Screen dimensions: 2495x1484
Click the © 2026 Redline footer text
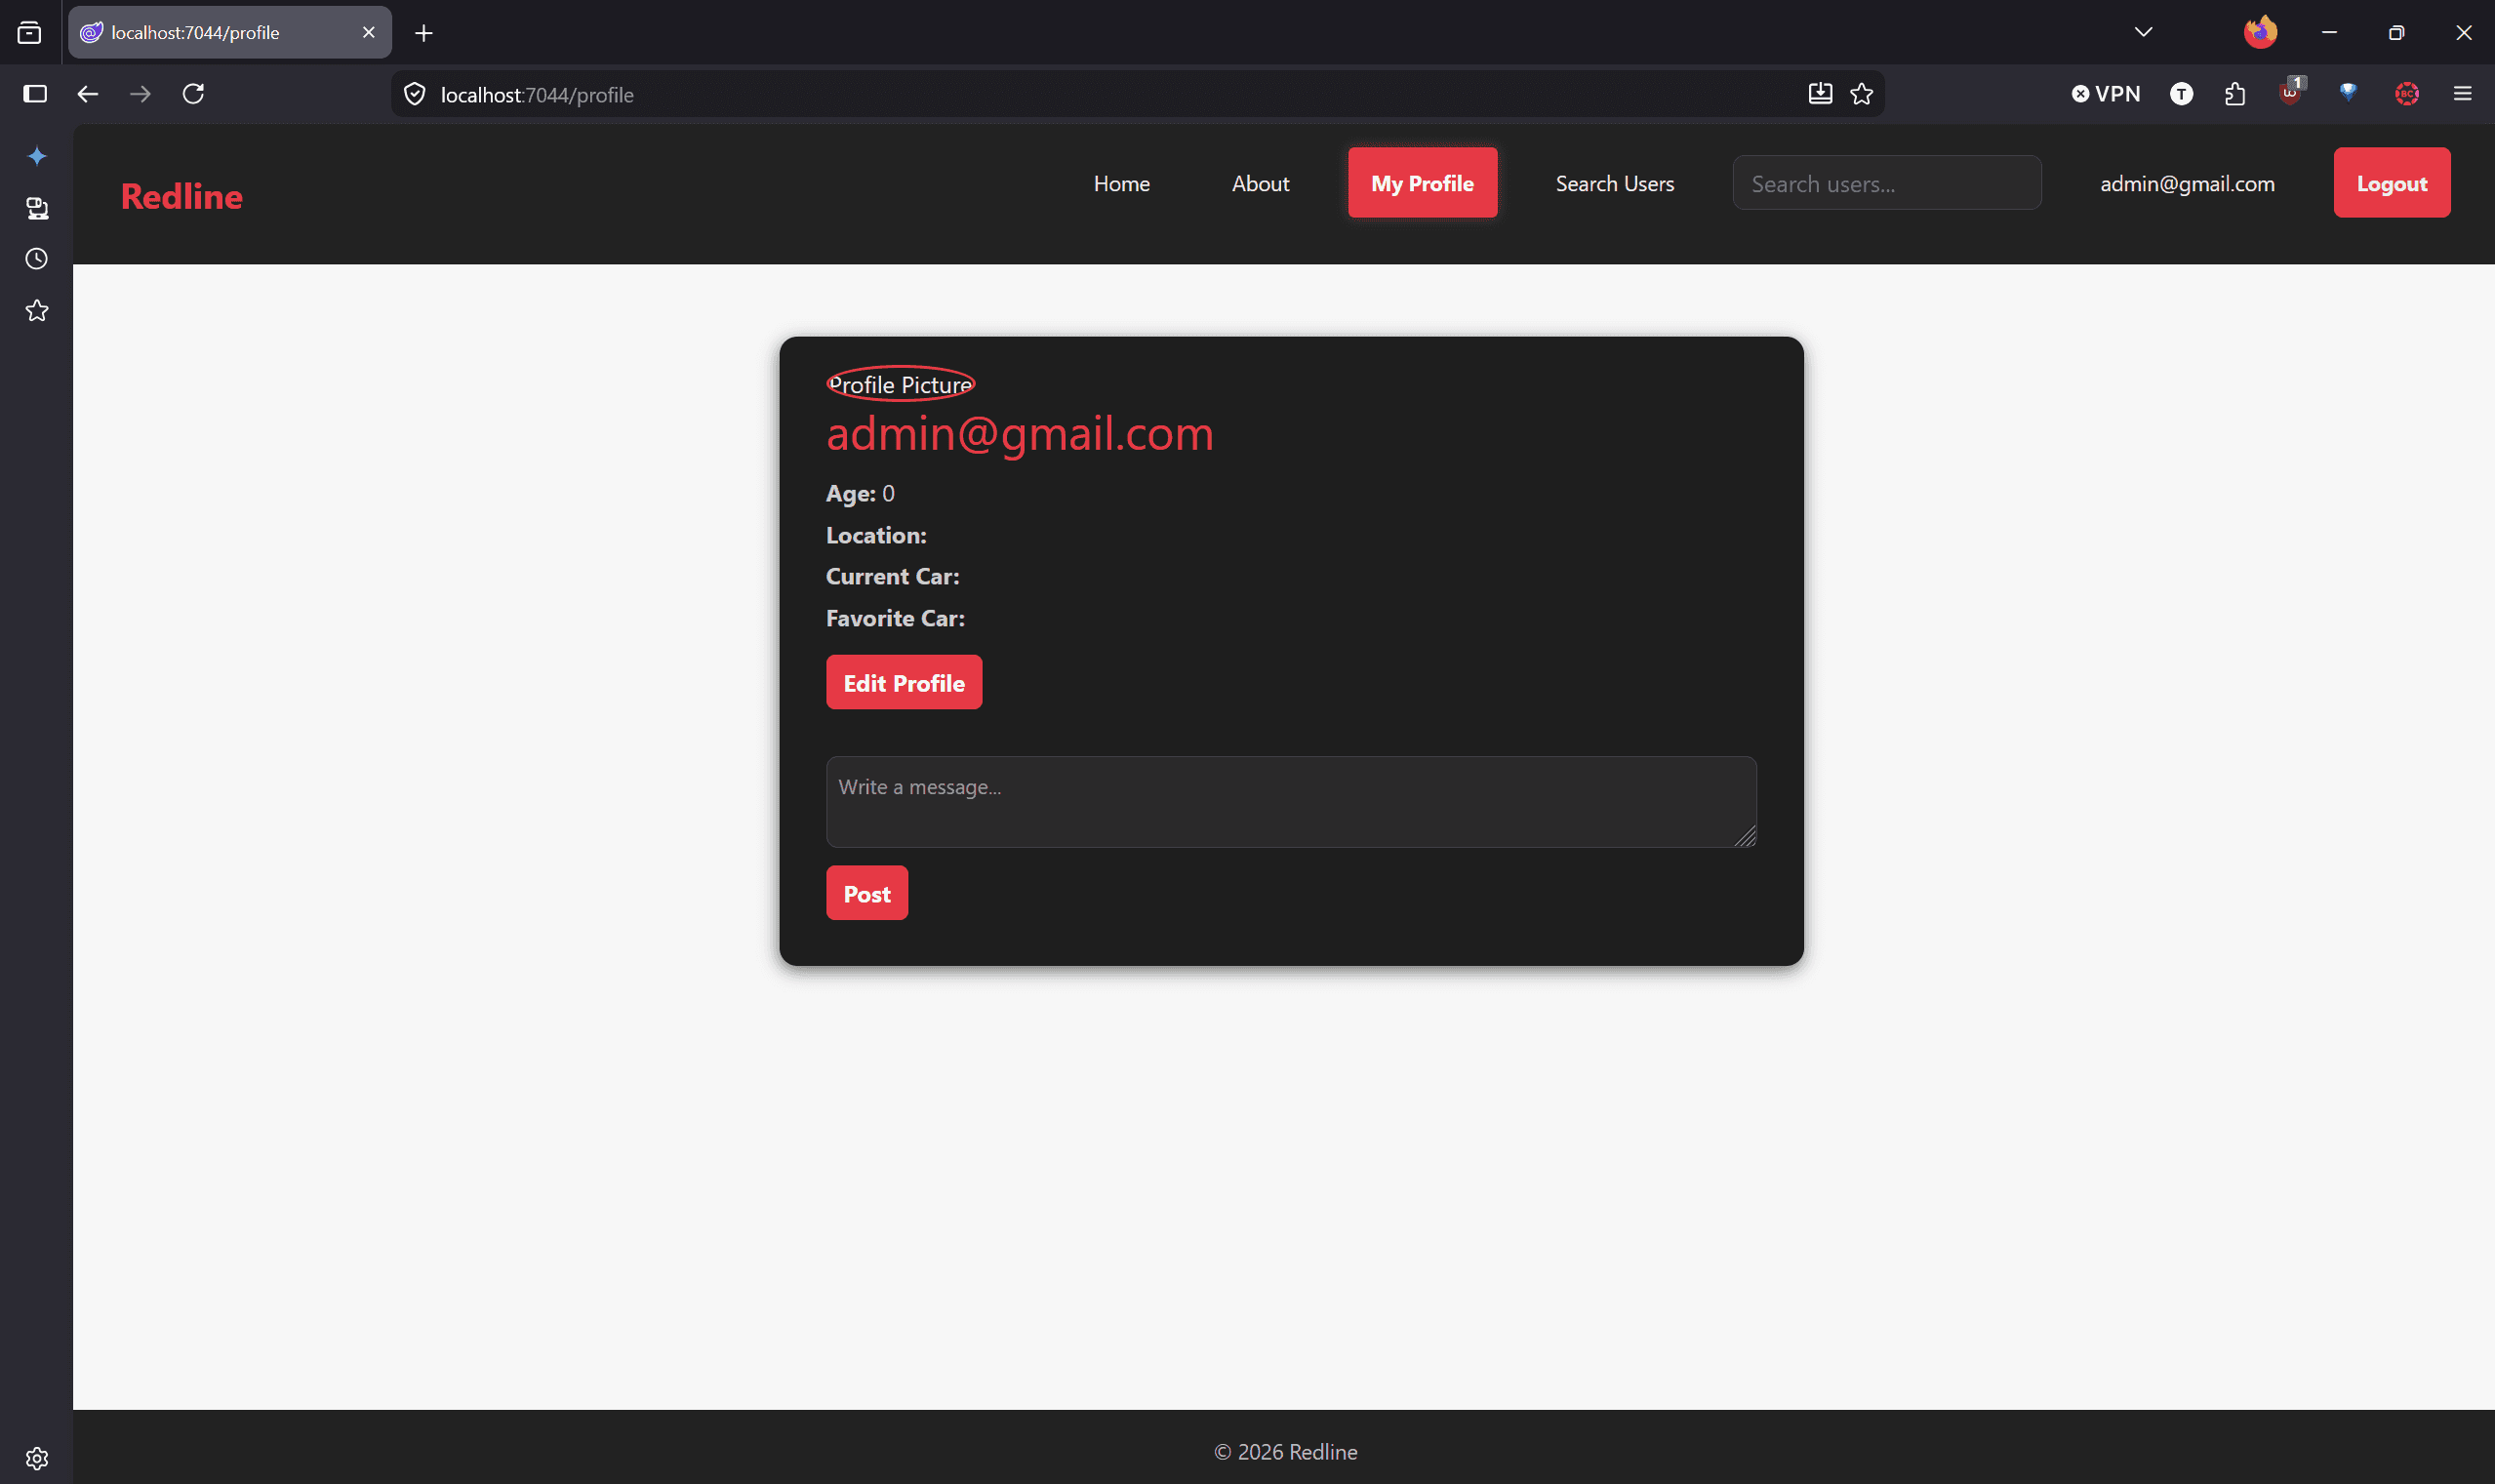click(1286, 1453)
